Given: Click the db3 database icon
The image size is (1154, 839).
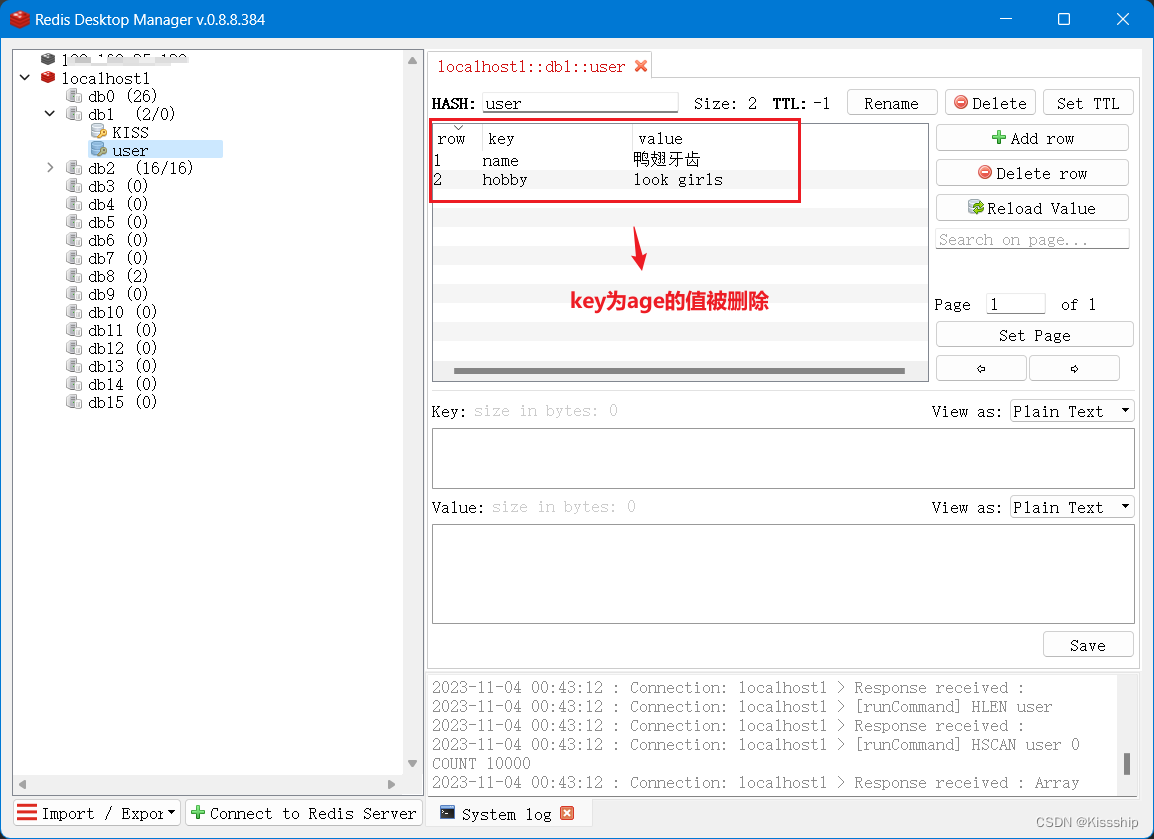Looking at the screenshot, I should click(x=74, y=185).
